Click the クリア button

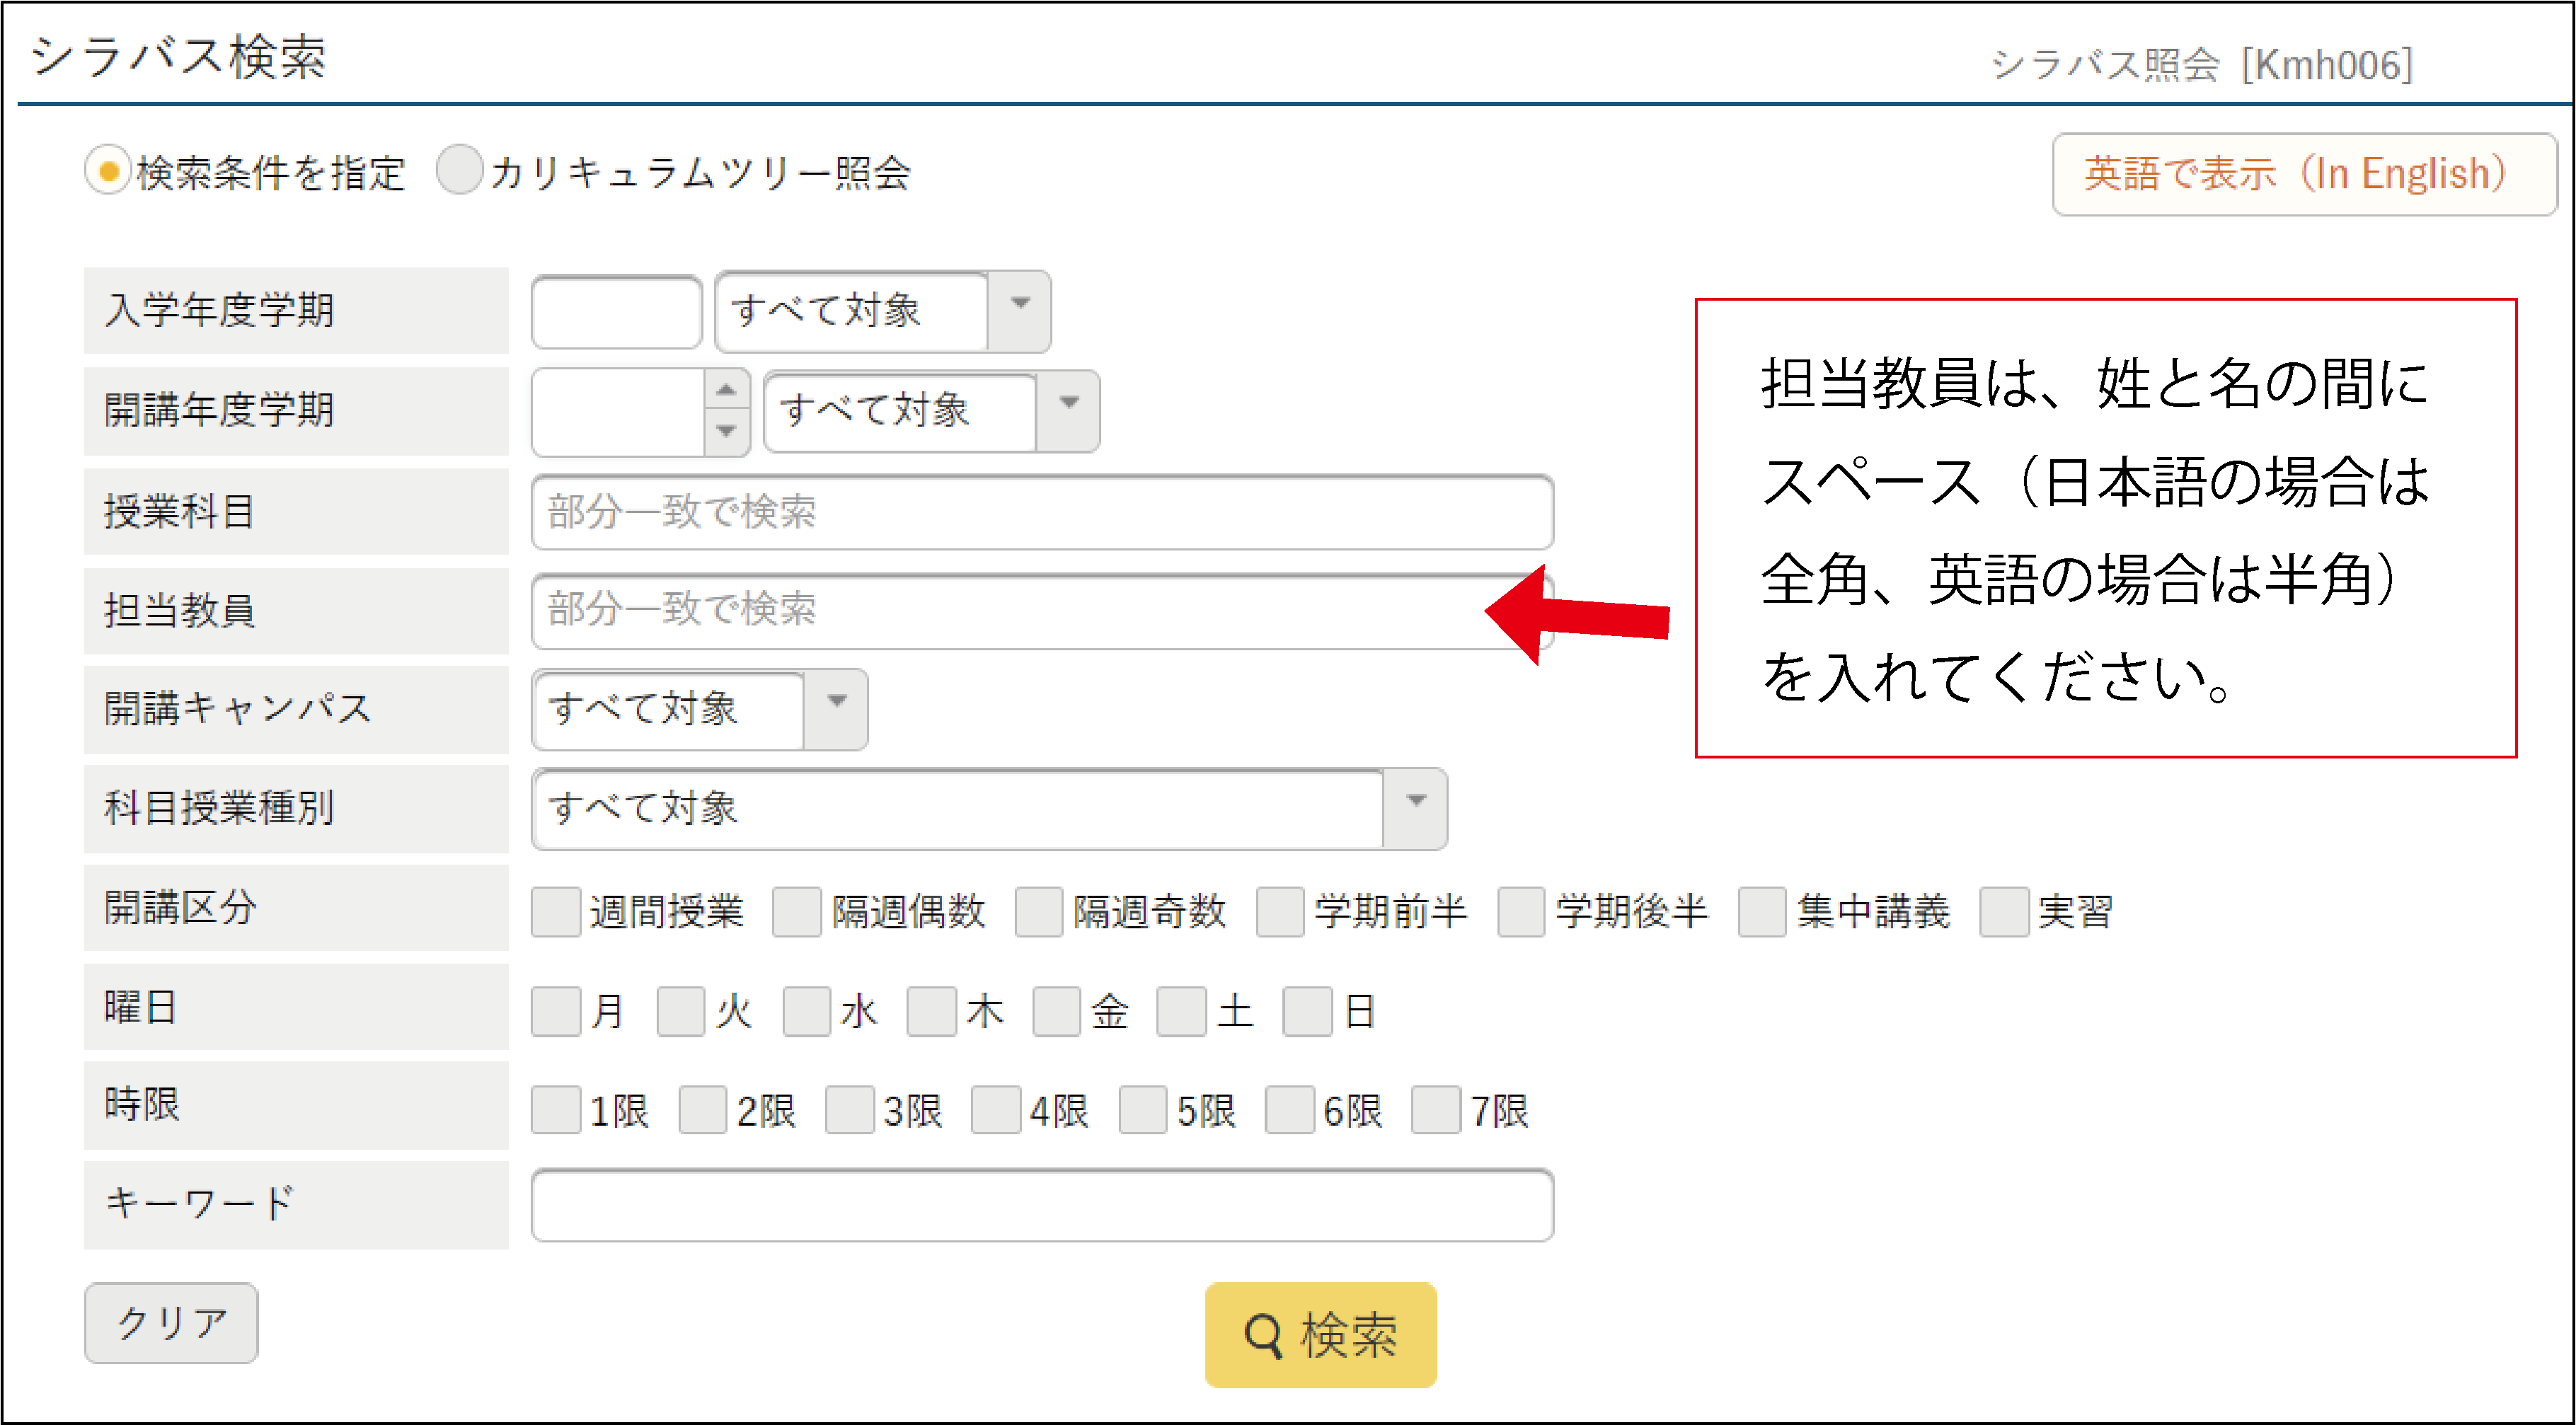pos(171,1323)
